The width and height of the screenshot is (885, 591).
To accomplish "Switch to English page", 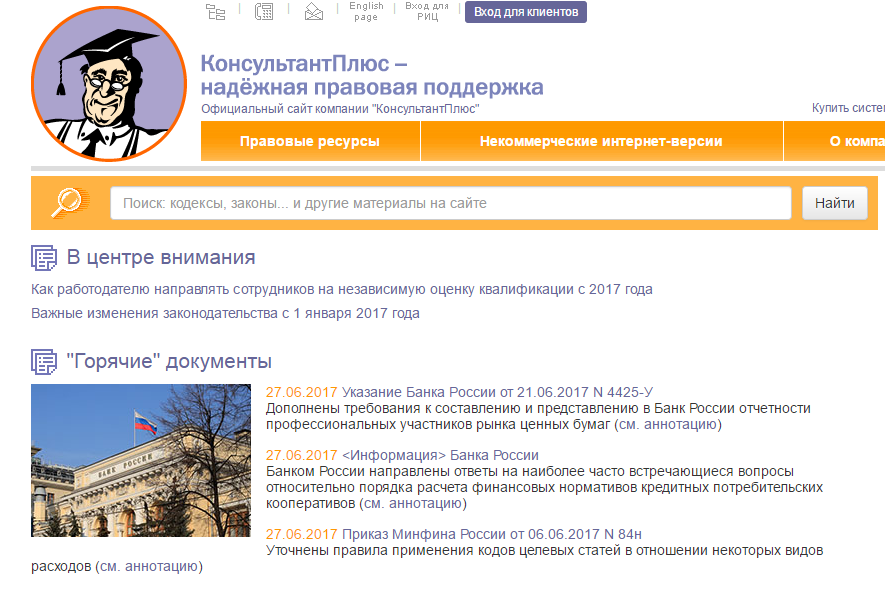I will pos(366,11).
